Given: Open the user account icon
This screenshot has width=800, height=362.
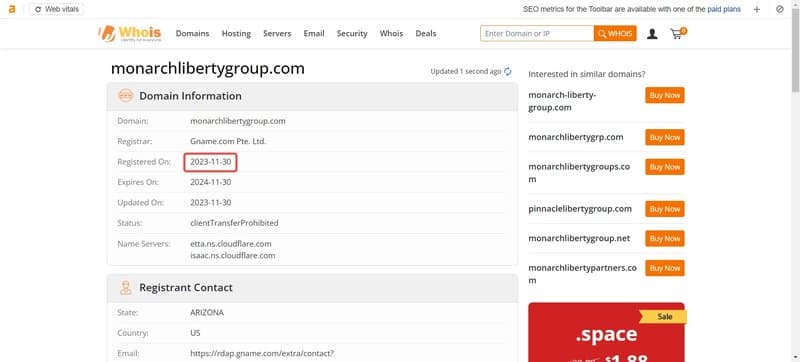Looking at the screenshot, I should pyautogui.click(x=652, y=34).
